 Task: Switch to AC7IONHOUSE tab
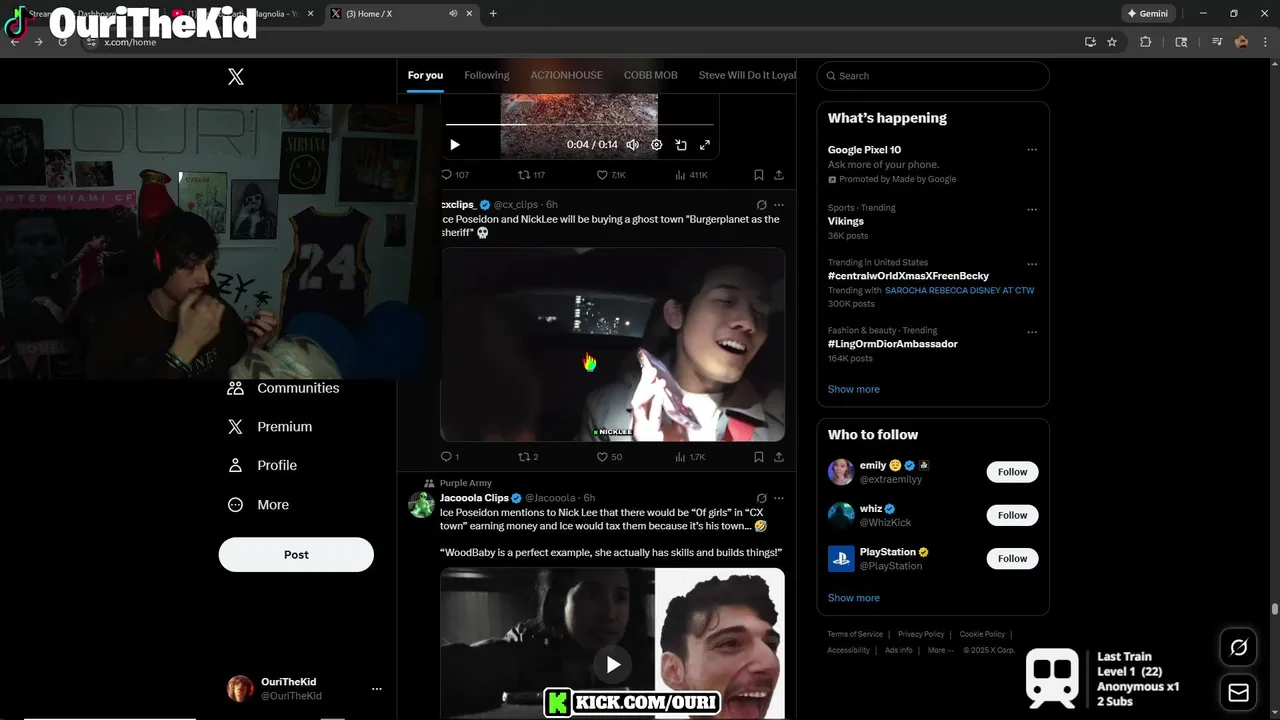pyautogui.click(x=566, y=76)
